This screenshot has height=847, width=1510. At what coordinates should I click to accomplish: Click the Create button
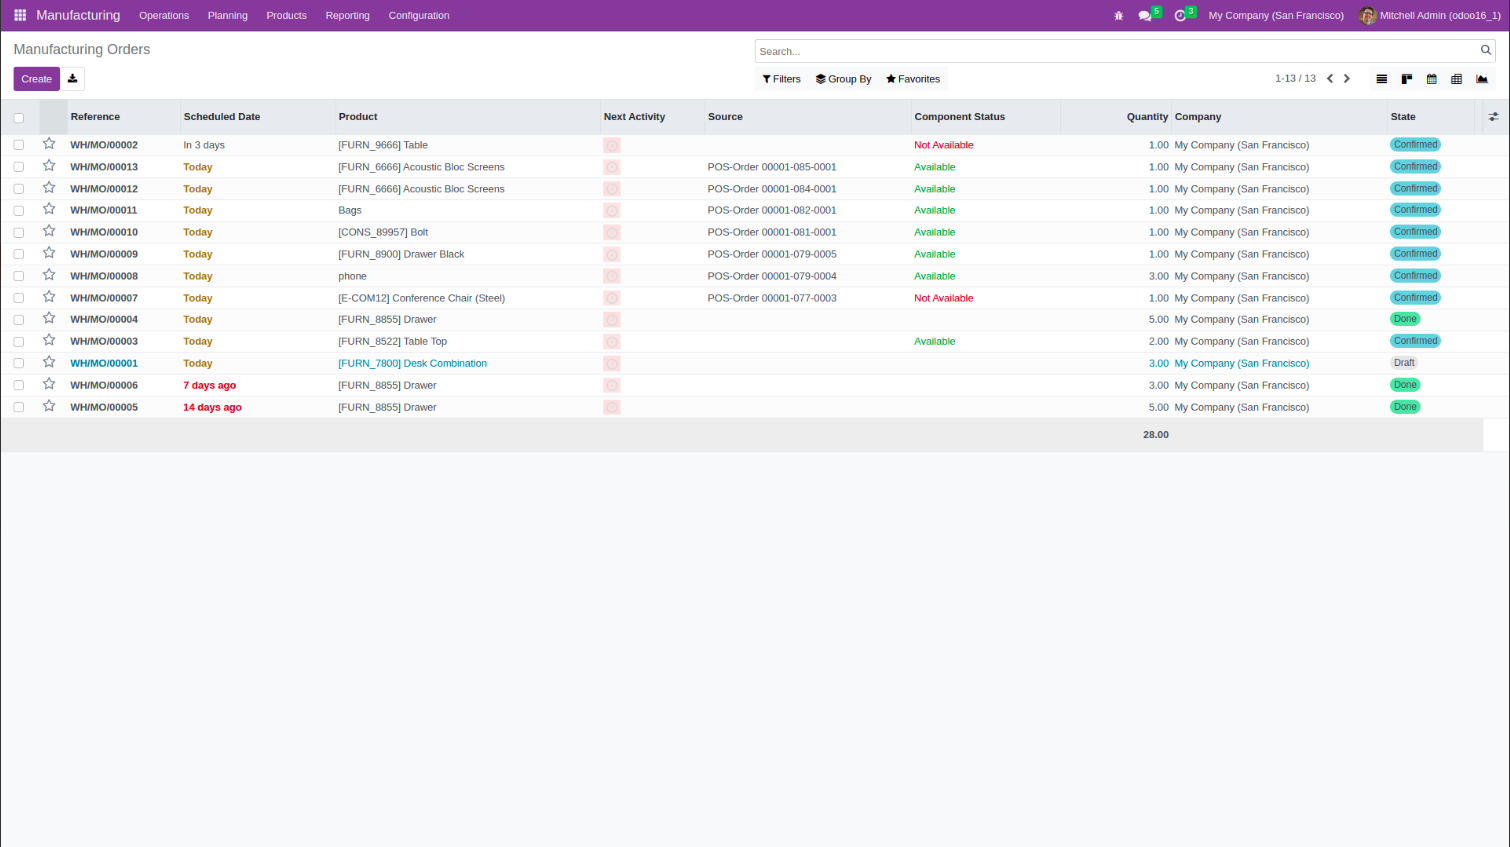tap(36, 79)
